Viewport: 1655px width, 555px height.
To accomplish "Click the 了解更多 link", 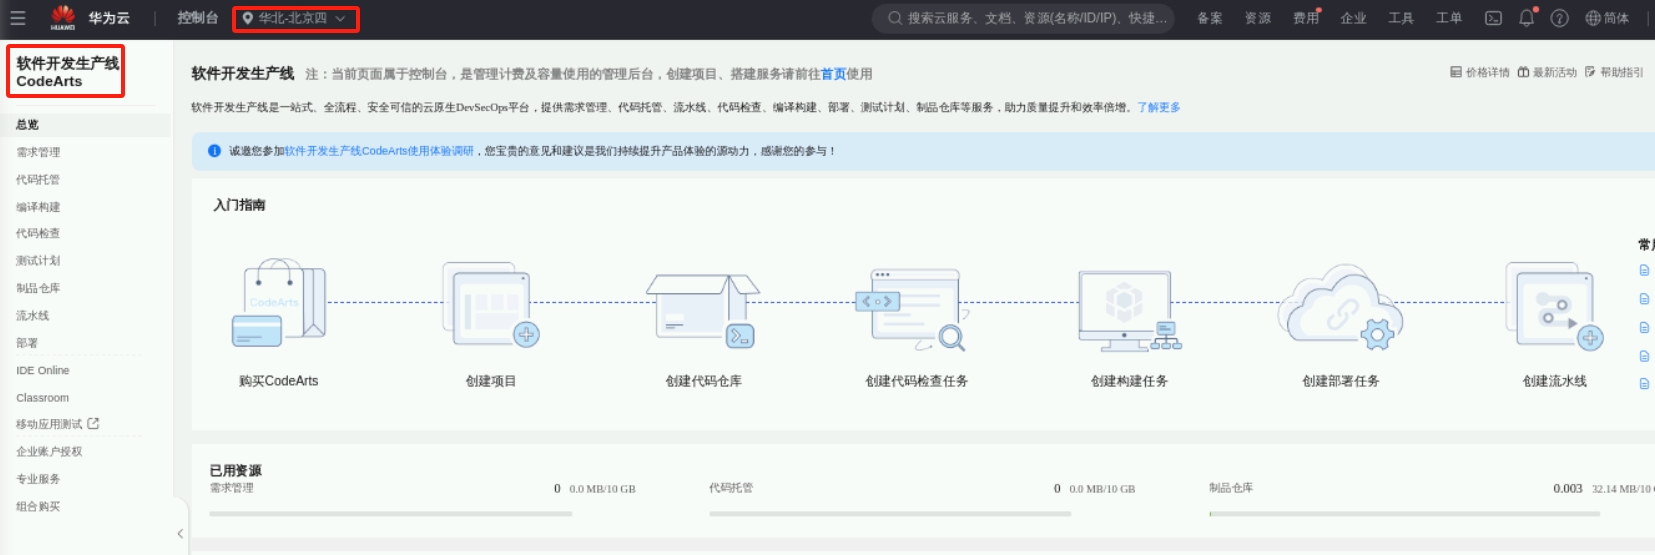I will pos(1159,107).
